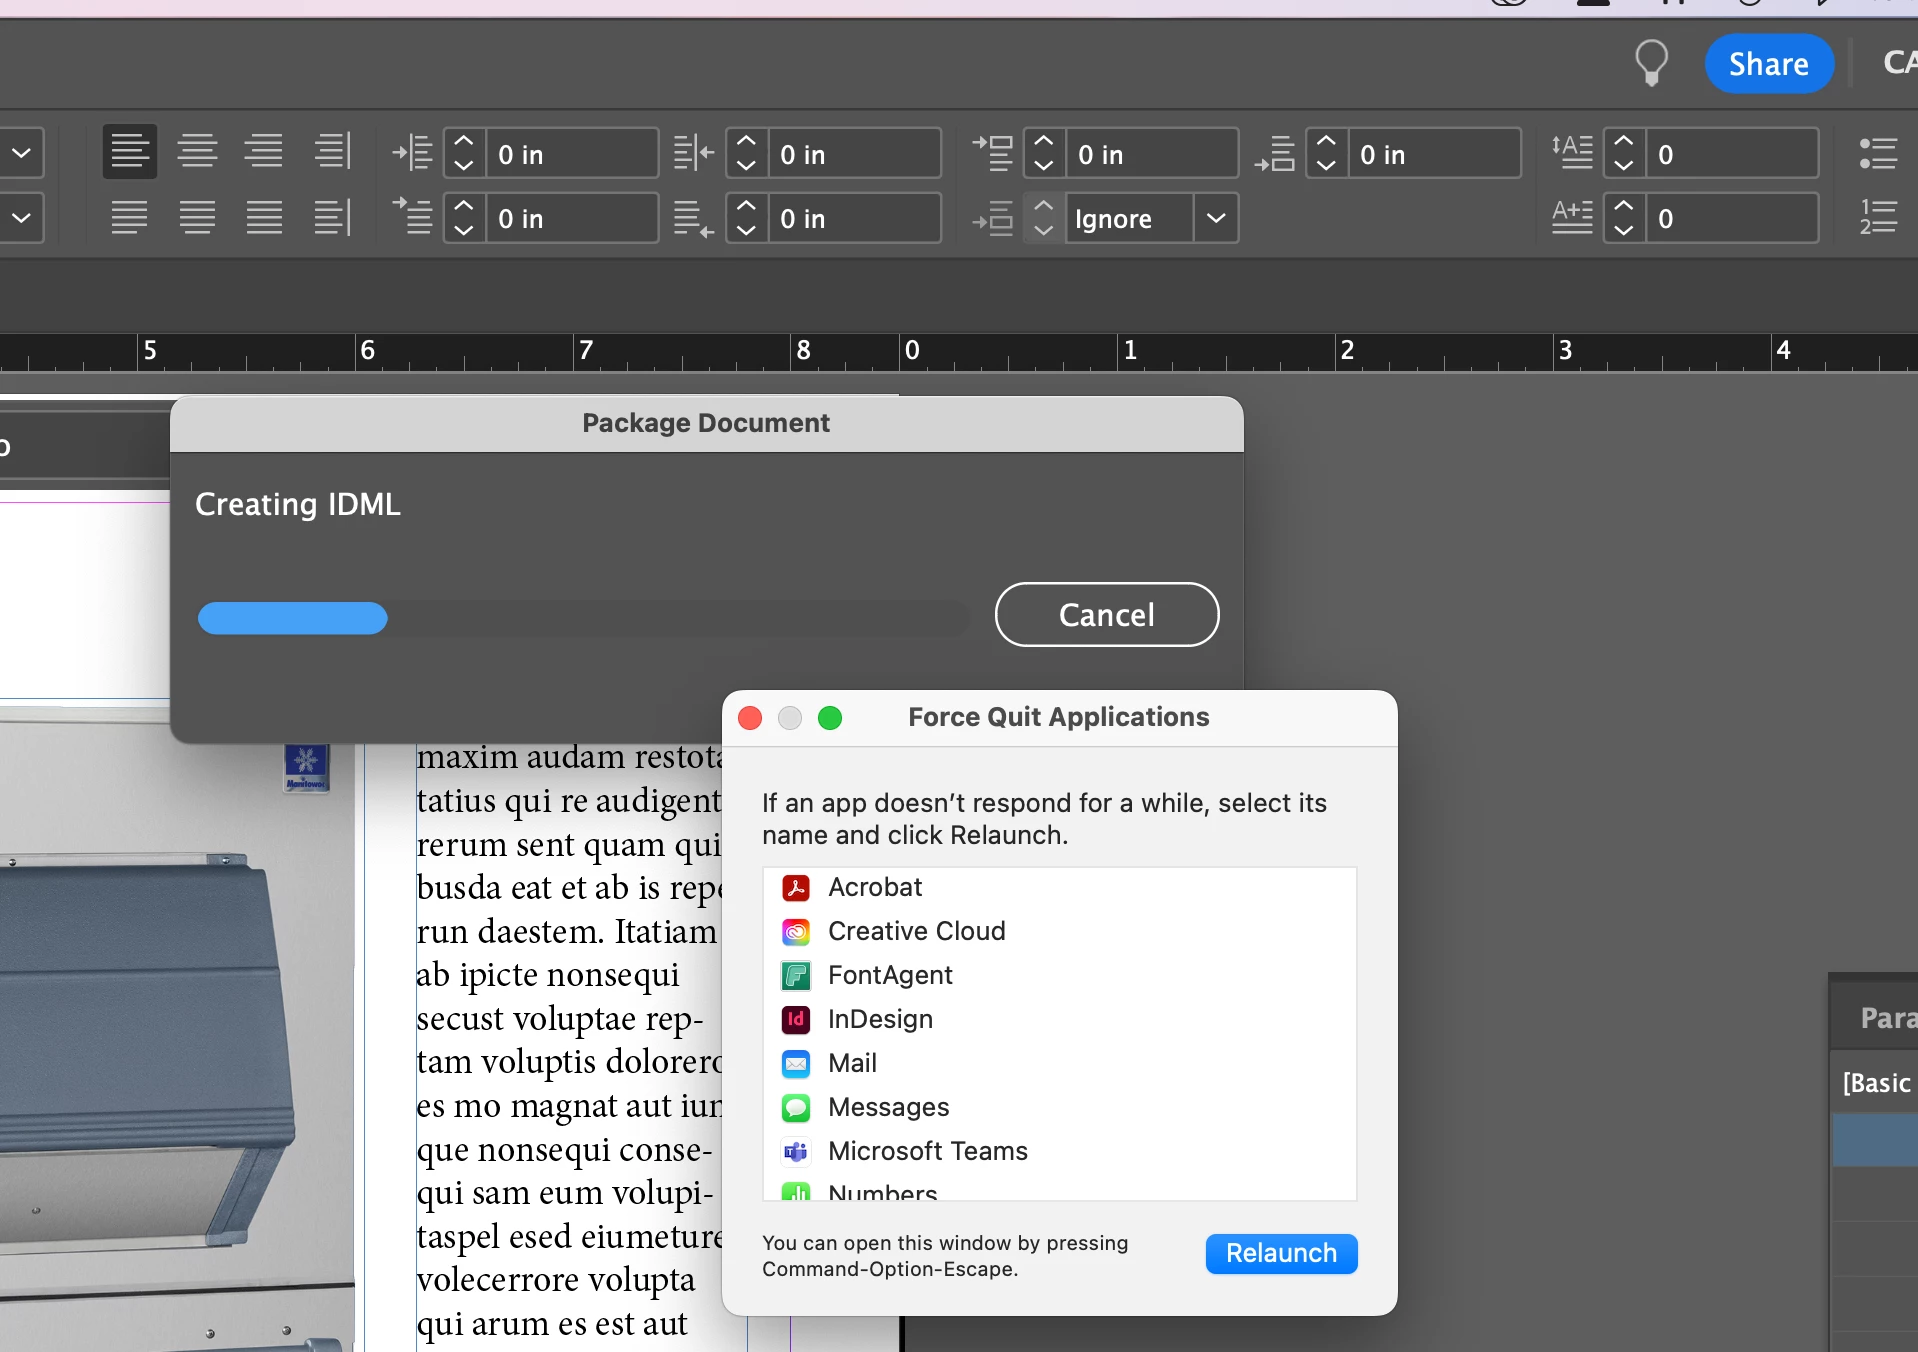
Task: Select InDesign in Force Quit list
Action: [x=1059, y=1019]
